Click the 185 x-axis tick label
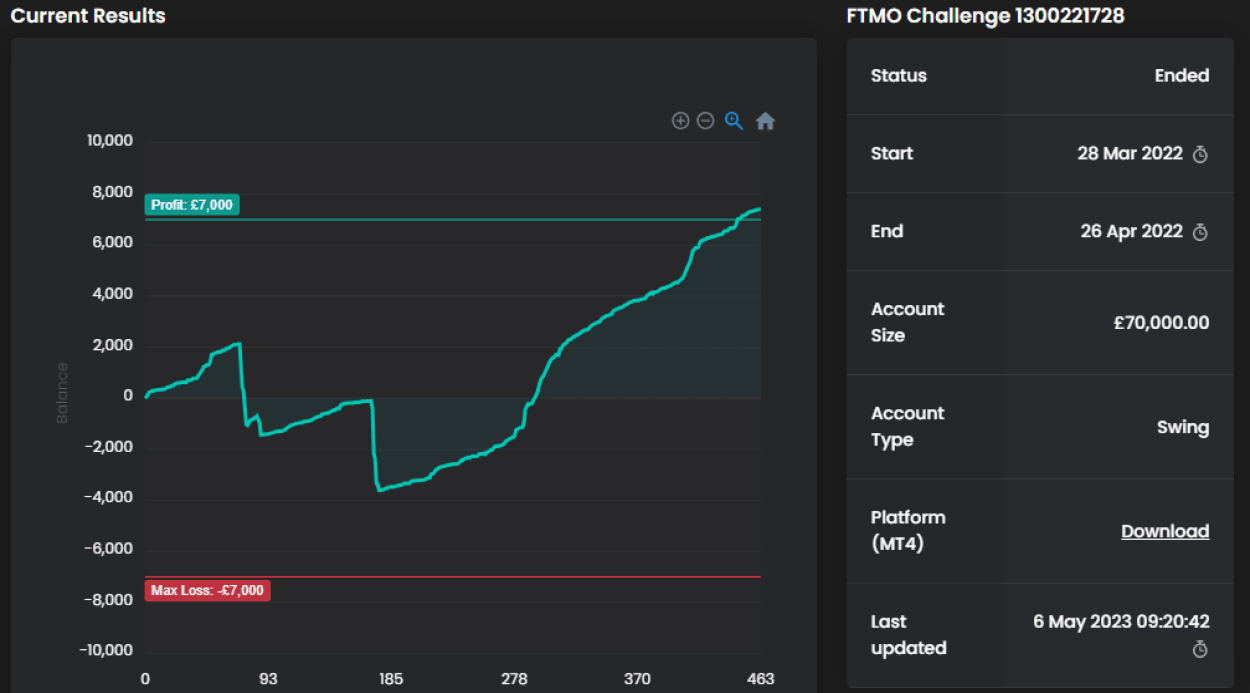This screenshot has height=693, width=1250. click(x=391, y=679)
